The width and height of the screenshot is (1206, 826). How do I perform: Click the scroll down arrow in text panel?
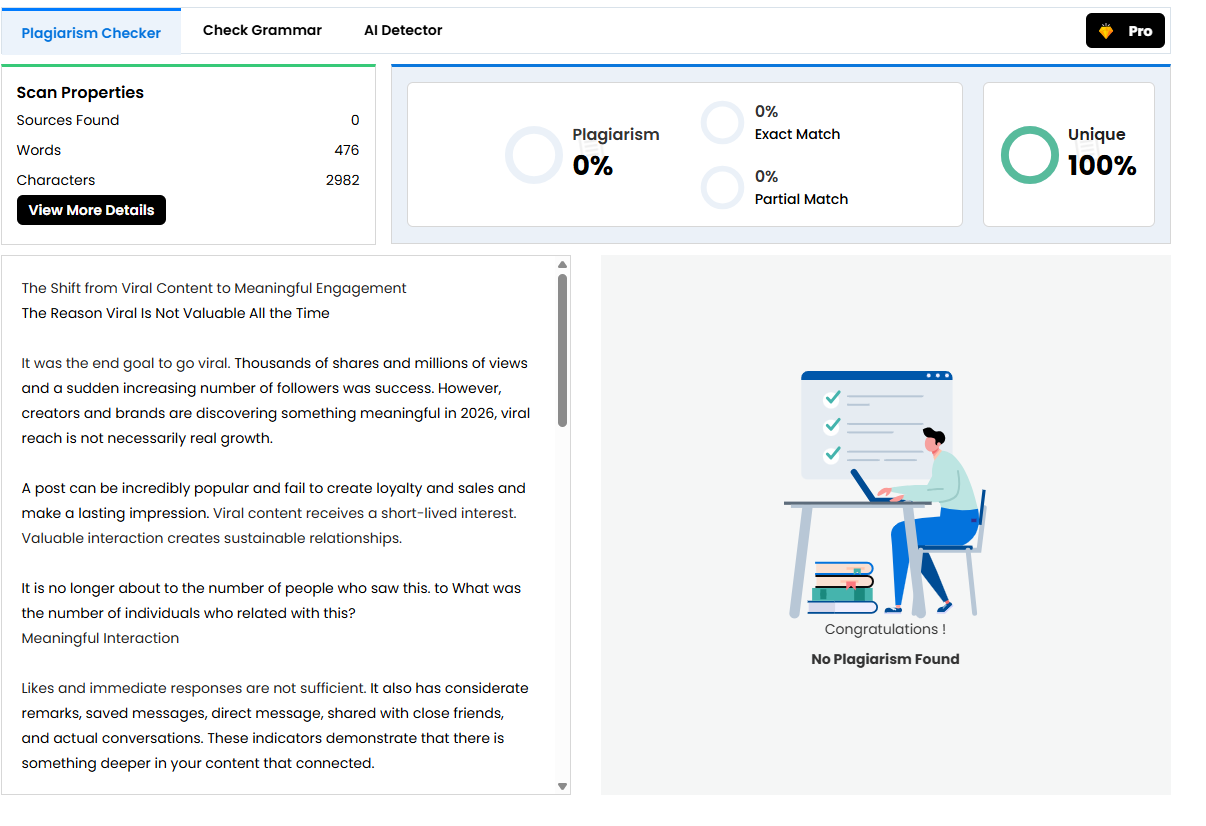(562, 786)
